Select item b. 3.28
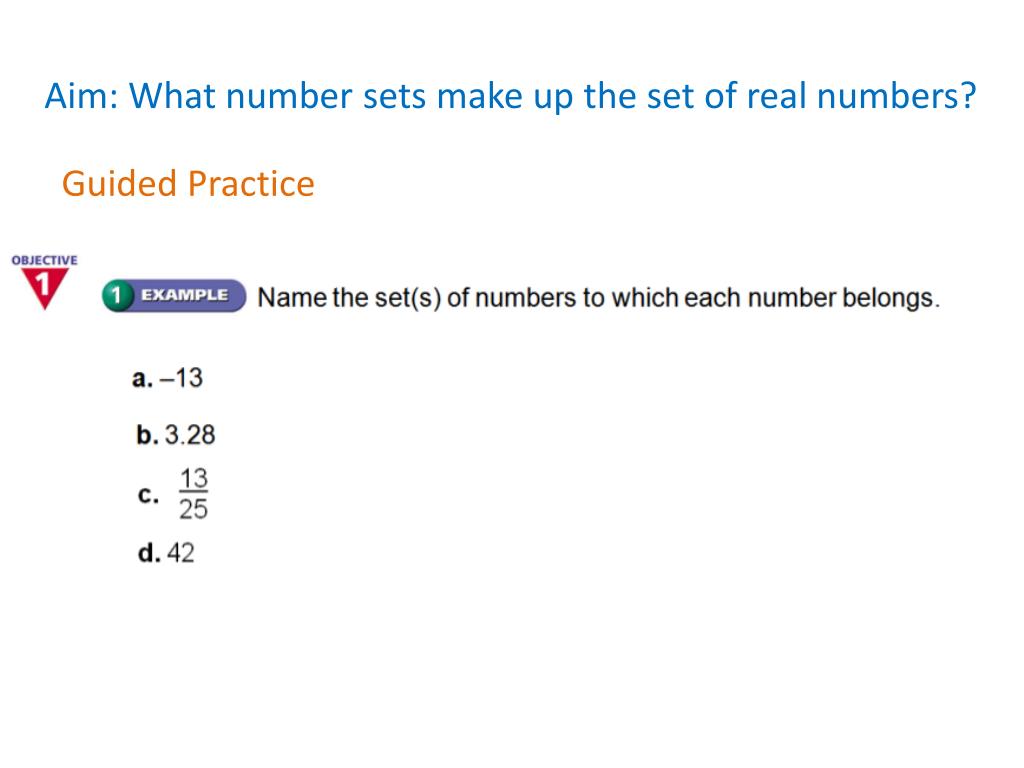Image resolution: width=1024 pixels, height=768 pixels. pyautogui.click(x=175, y=435)
